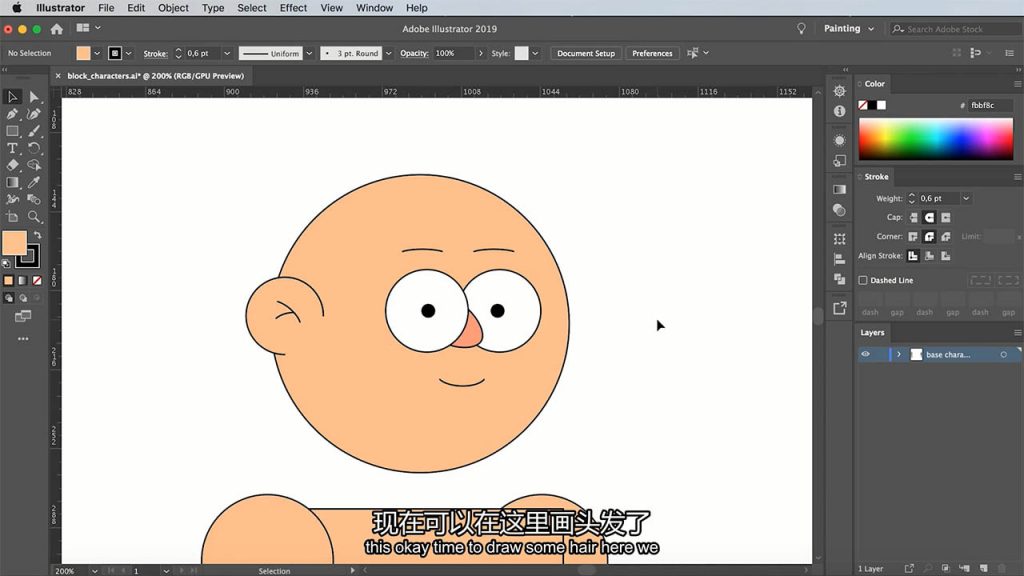Select the Shape Builder tool
The width and height of the screenshot is (1024, 576).
click(34, 165)
